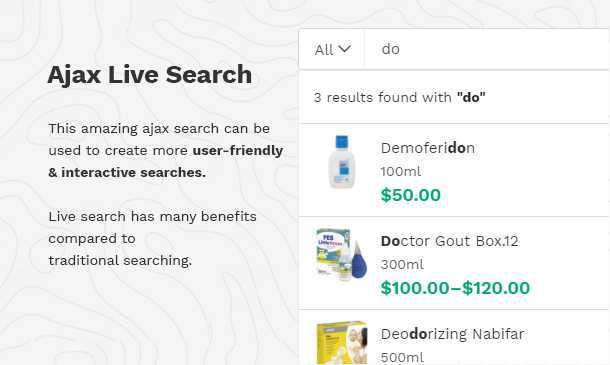
Task: Click the yellow Deodorizing Nabifar product image
Action: (x=342, y=343)
